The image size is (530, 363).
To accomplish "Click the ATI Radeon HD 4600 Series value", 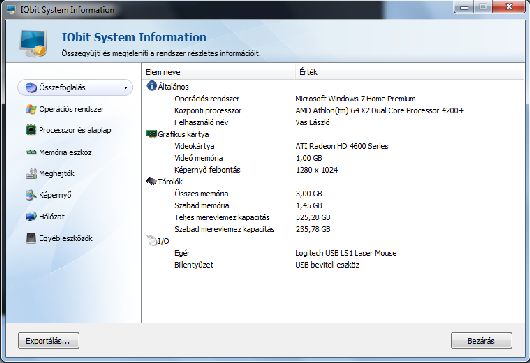I will pos(342,146).
